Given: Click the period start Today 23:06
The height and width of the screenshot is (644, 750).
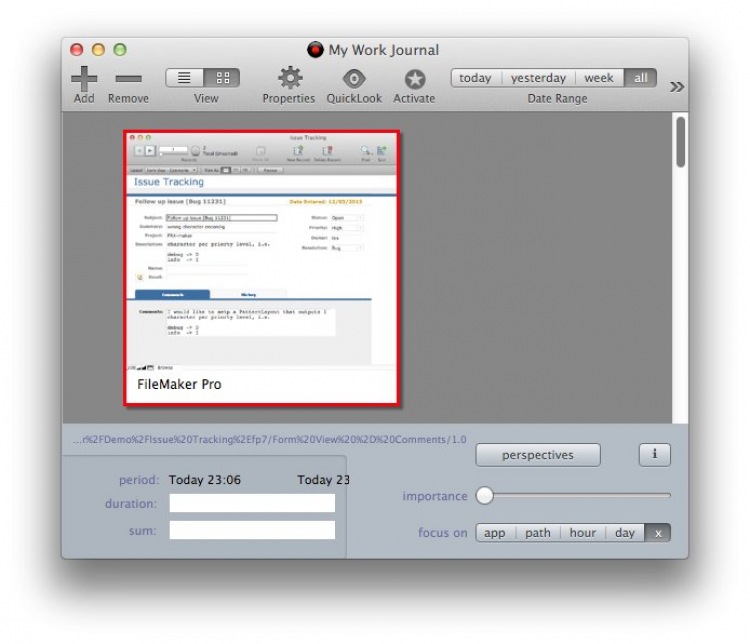Looking at the screenshot, I should [205, 480].
